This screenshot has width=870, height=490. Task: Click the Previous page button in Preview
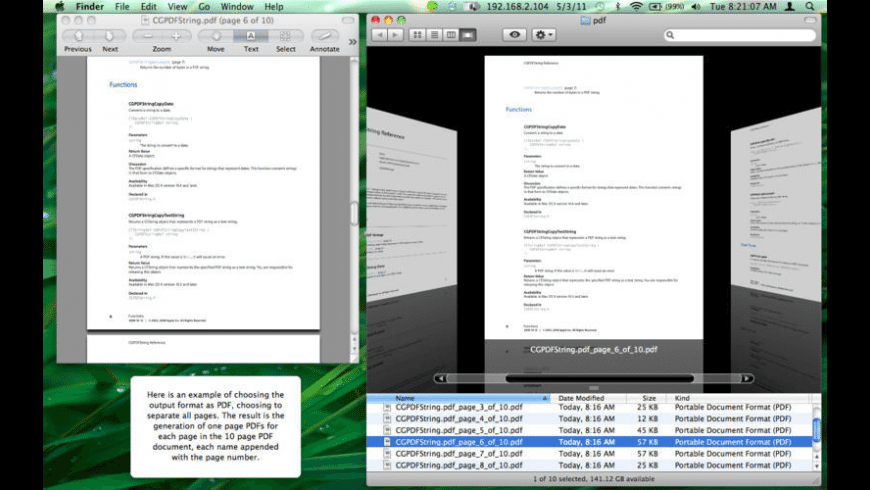point(78,36)
